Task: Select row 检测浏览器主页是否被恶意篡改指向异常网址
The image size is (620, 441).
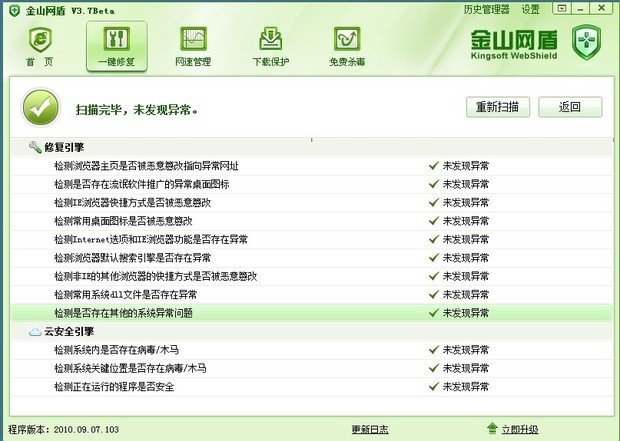Action: (x=312, y=166)
